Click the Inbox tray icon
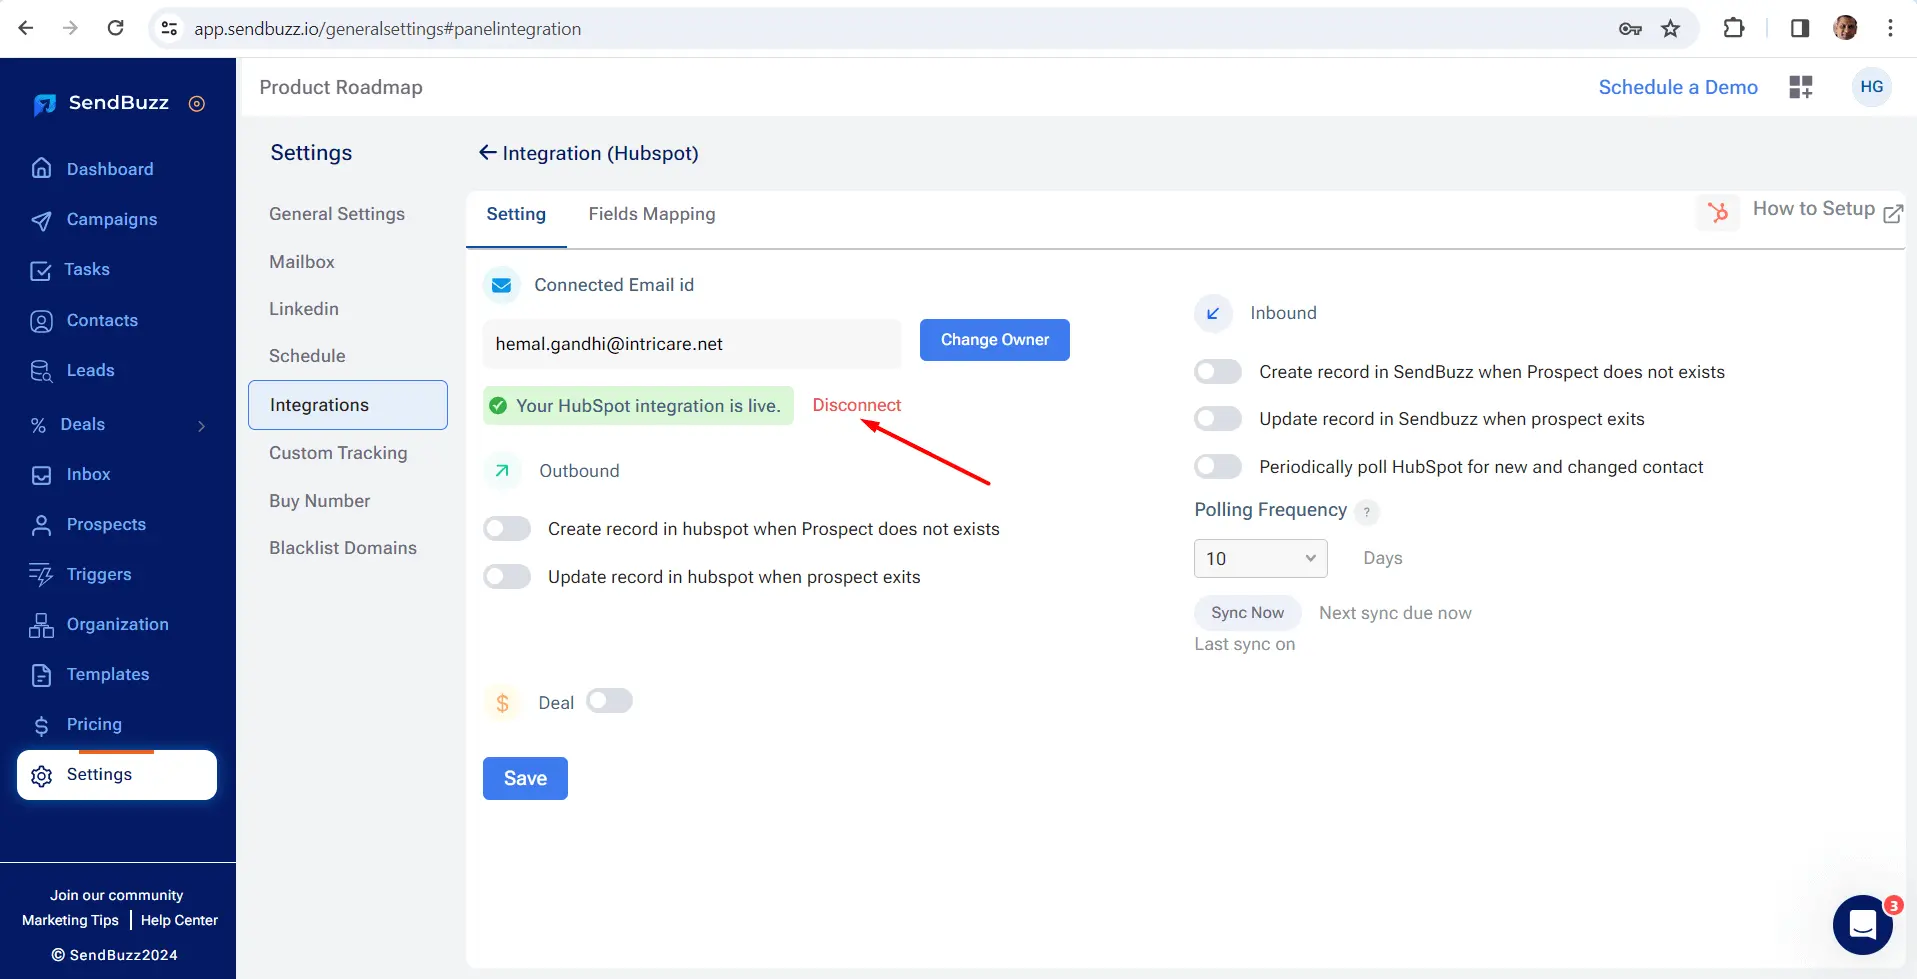This screenshot has height=979, width=1917. (x=42, y=475)
